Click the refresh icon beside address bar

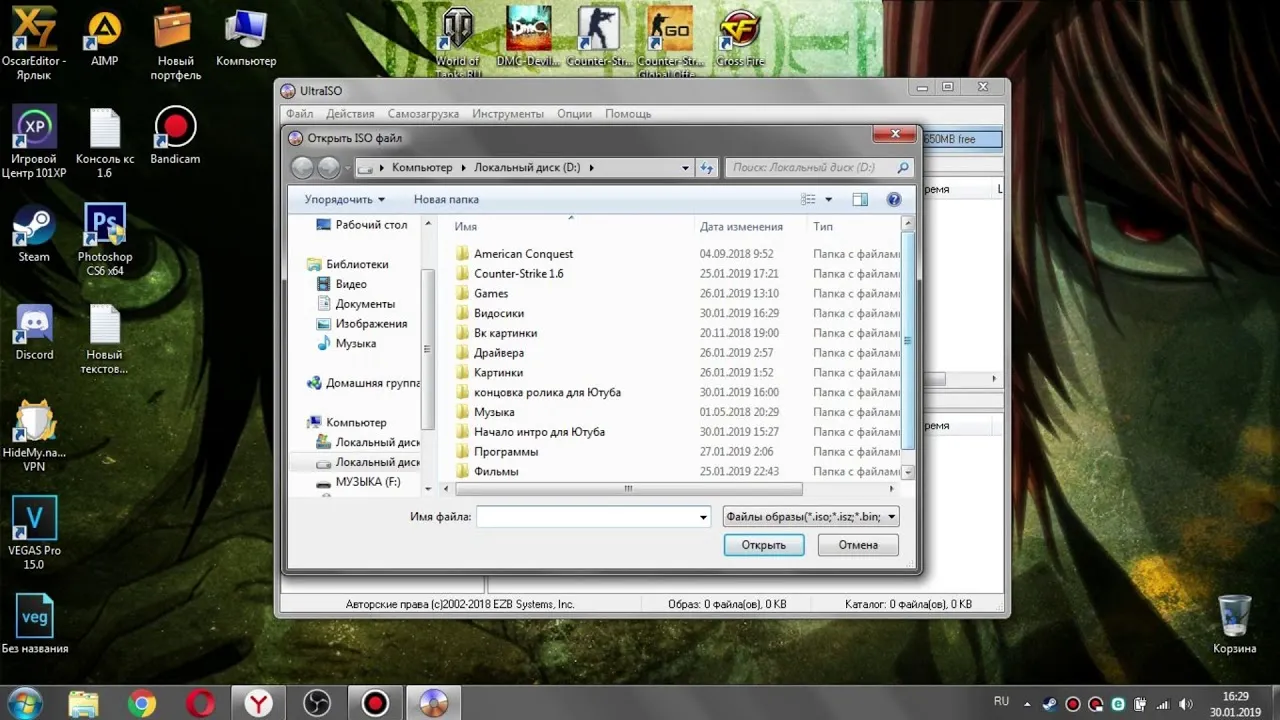[x=707, y=168]
